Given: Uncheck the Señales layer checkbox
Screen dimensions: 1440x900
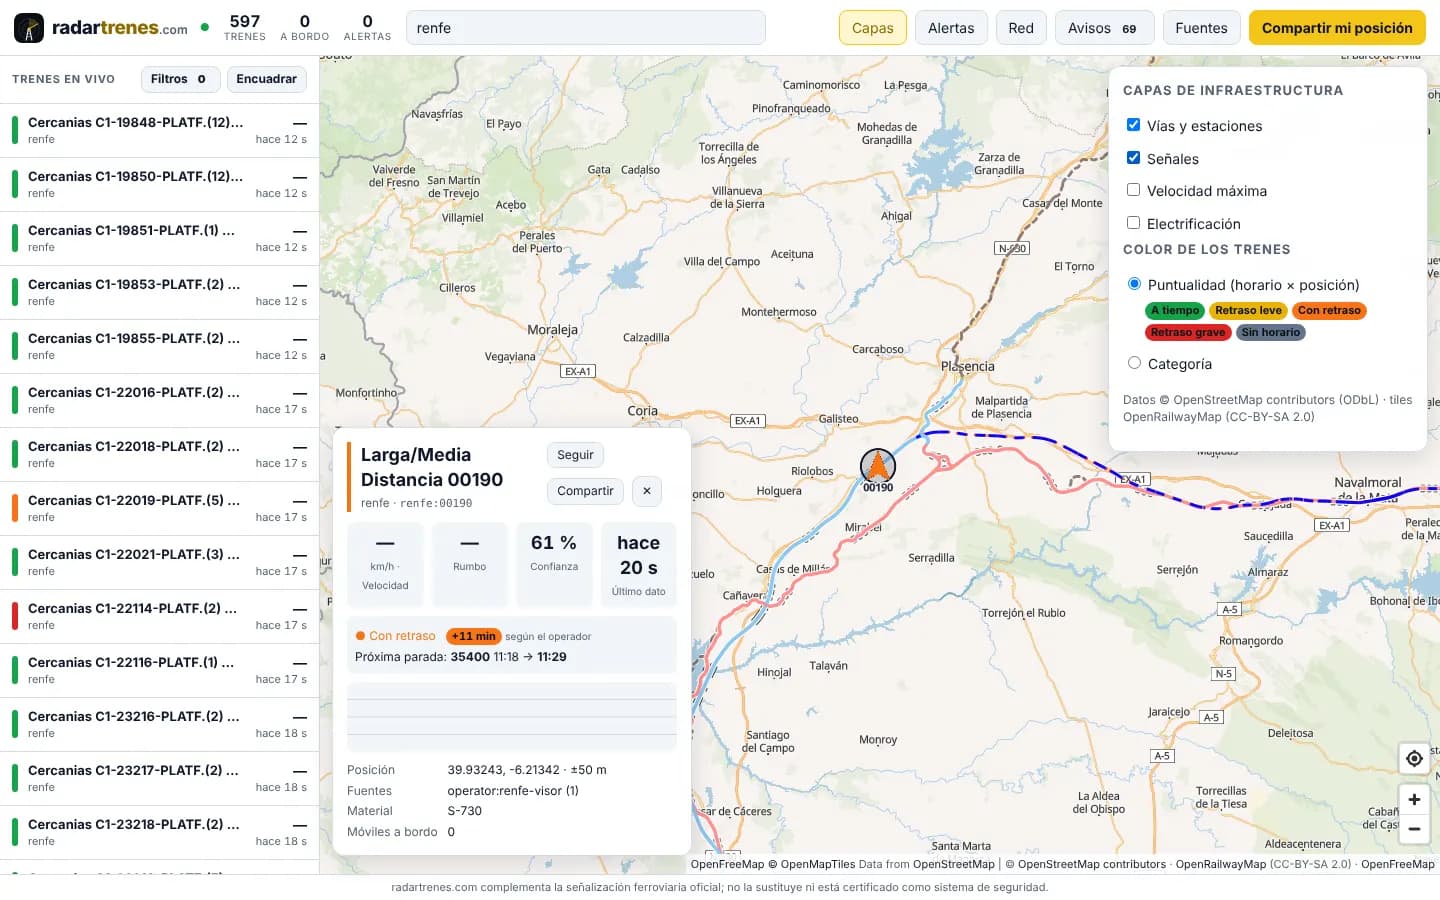Looking at the screenshot, I should coord(1133,158).
